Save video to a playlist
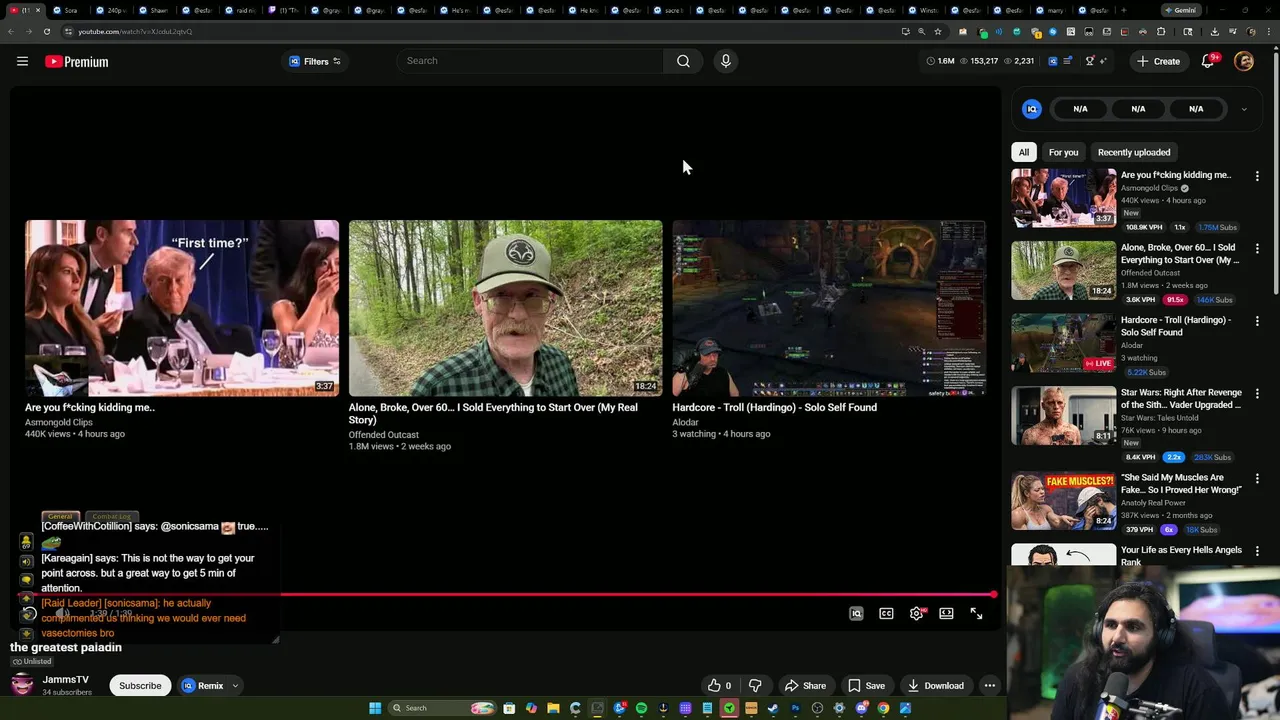The image size is (1280, 720). pos(866,686)
